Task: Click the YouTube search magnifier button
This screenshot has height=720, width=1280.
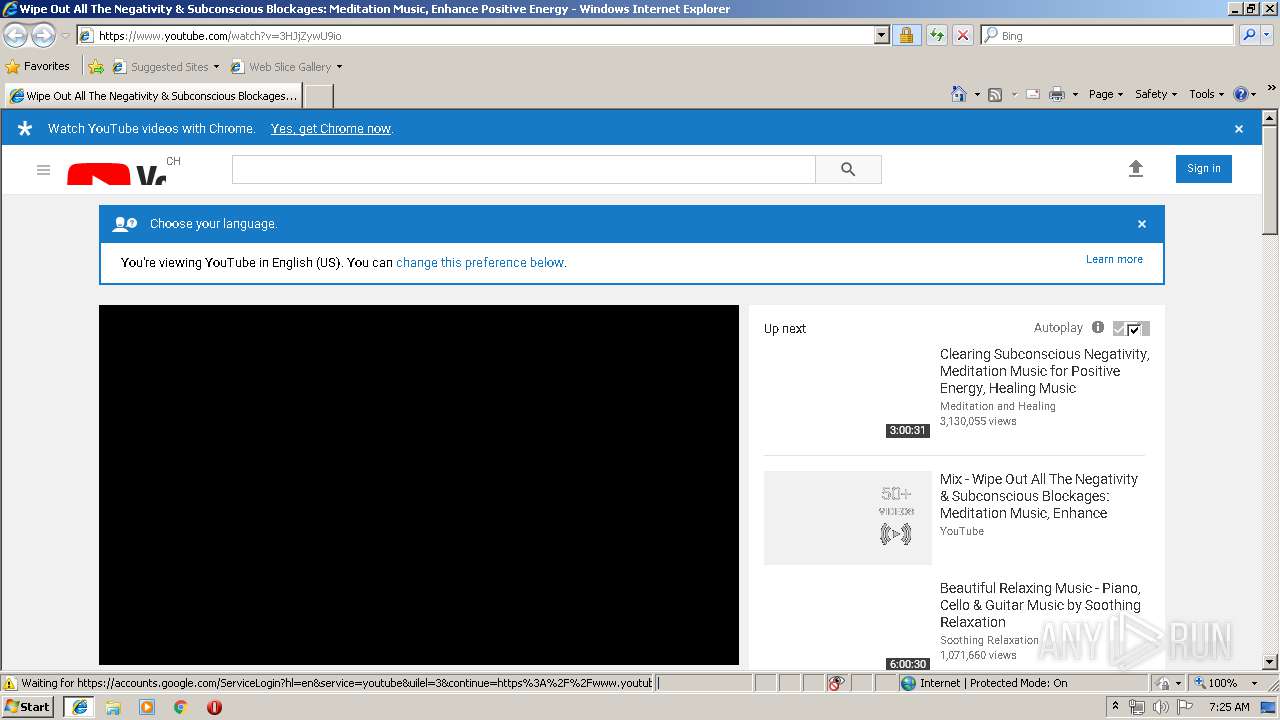Action: [848, 170]
